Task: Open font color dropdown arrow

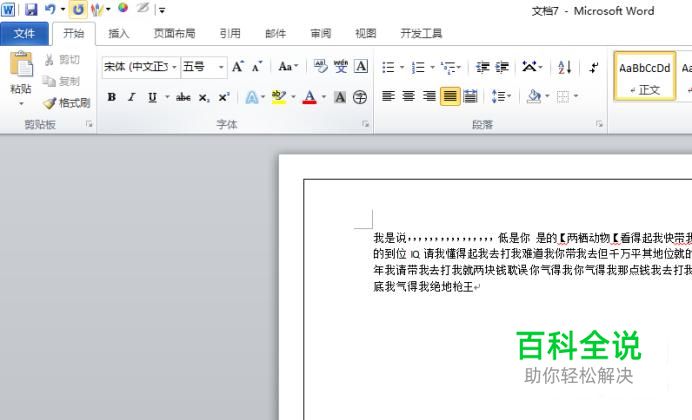Action: [324, 97]
